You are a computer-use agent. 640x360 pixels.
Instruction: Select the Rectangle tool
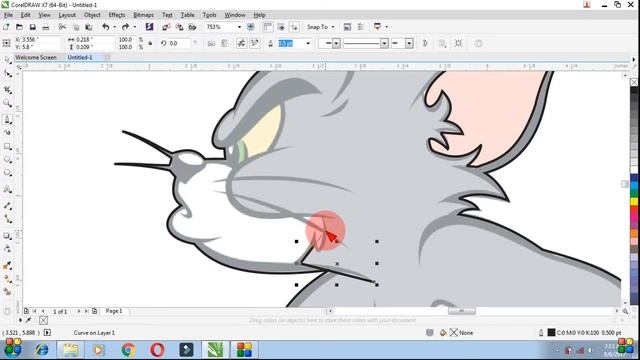click(x=7, y=147)
